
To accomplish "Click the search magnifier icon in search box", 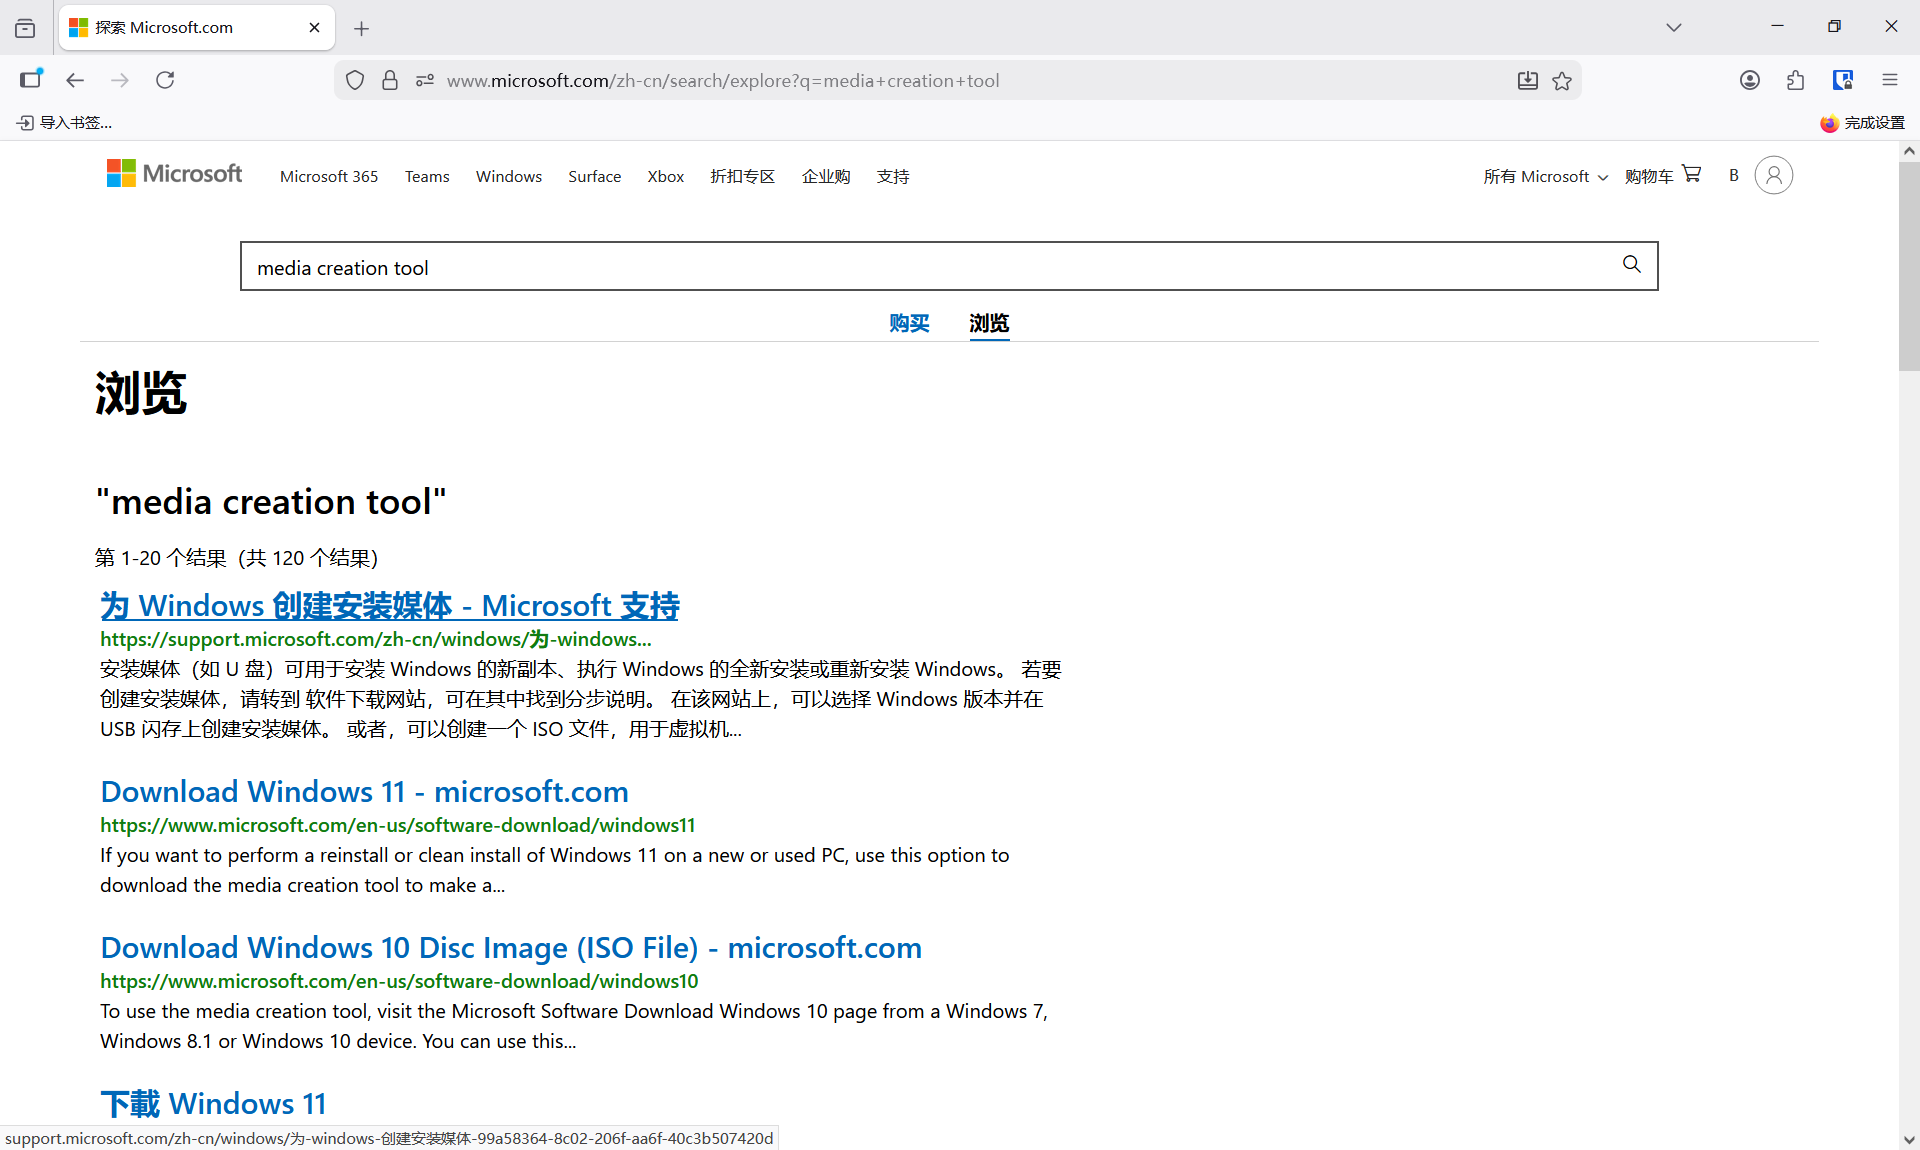I will [1631, 265].
